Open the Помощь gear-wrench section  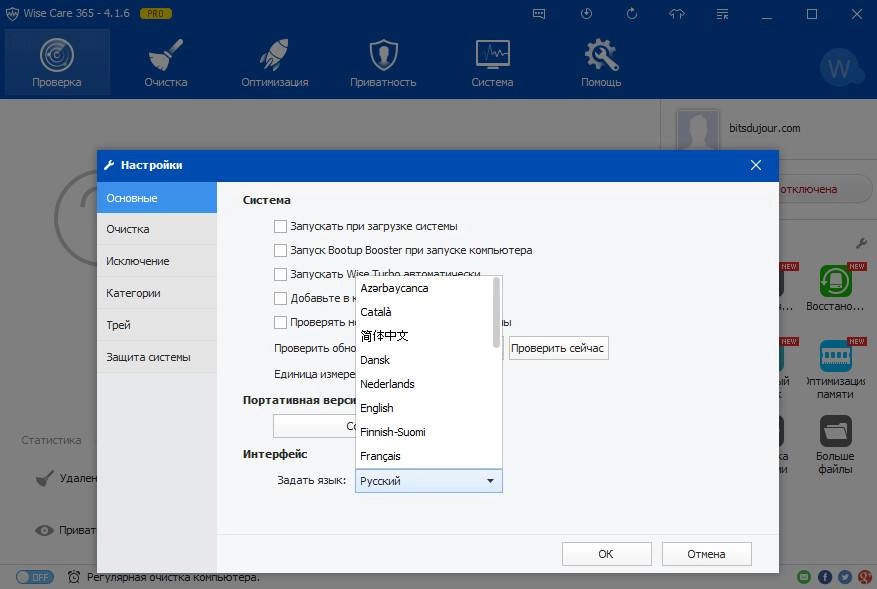[601, 62]
